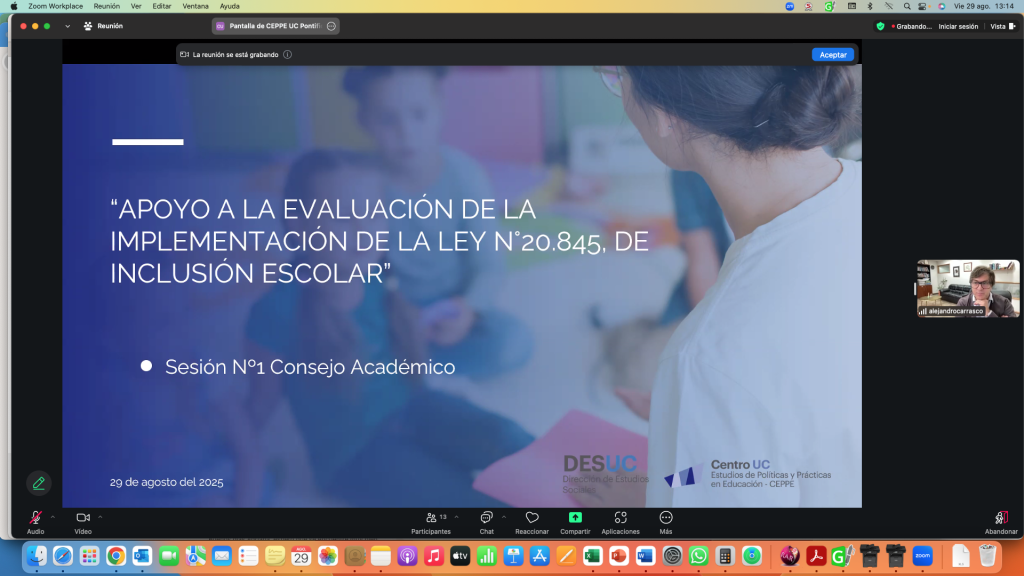Open the Ver menu
This screenshot has height=576, width=1024.
(136, 6)
